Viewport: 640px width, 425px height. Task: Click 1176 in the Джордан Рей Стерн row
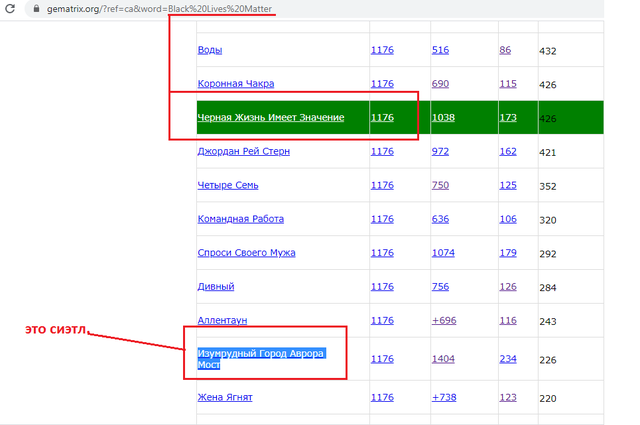pos(382,151)
